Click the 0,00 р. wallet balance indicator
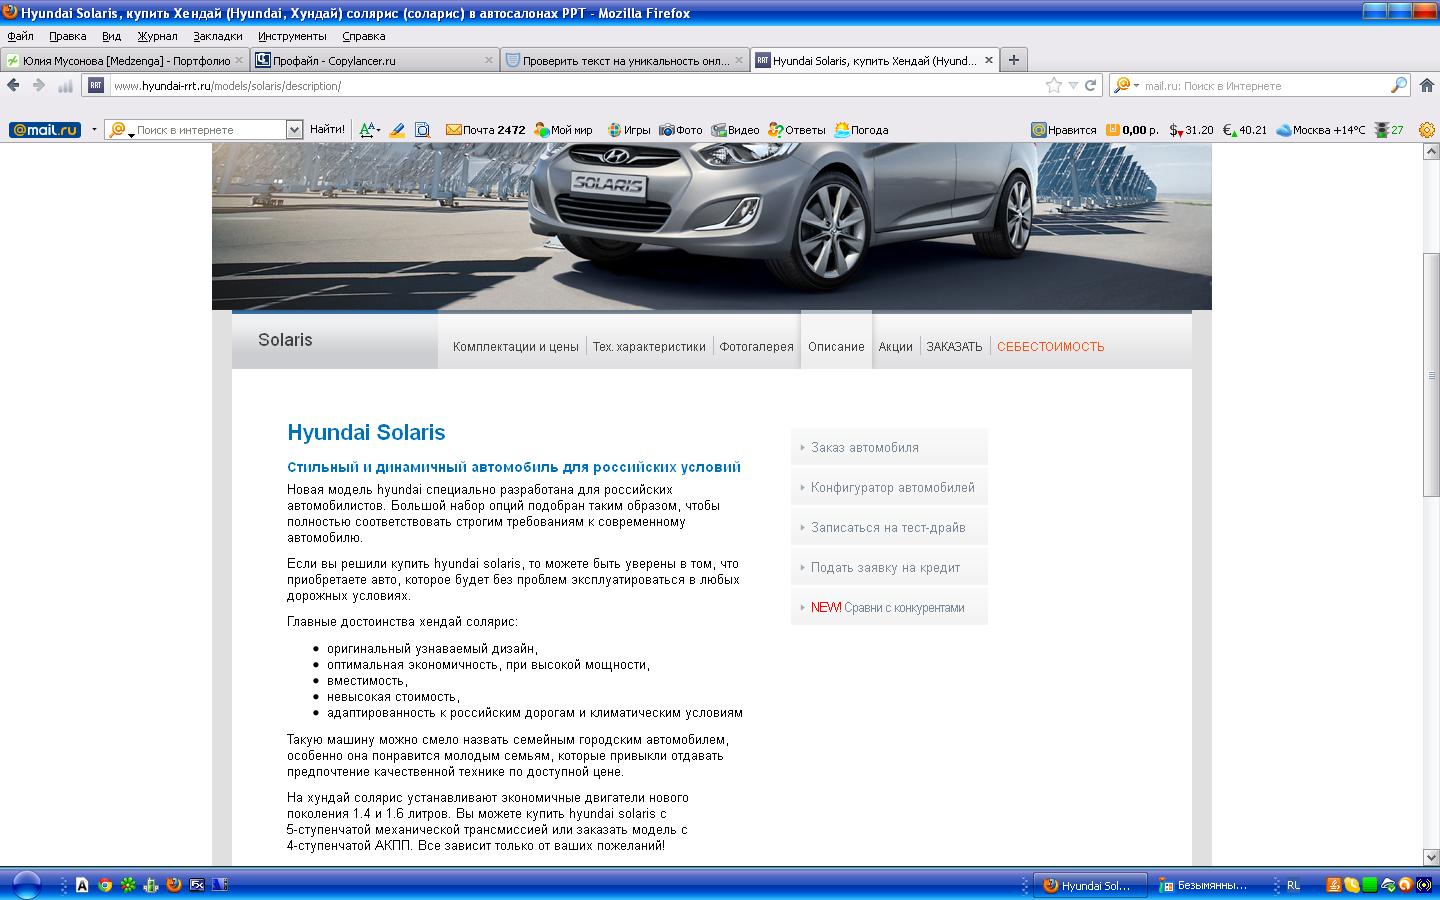Screen dimensions: 1440x900 point(1132,130)
